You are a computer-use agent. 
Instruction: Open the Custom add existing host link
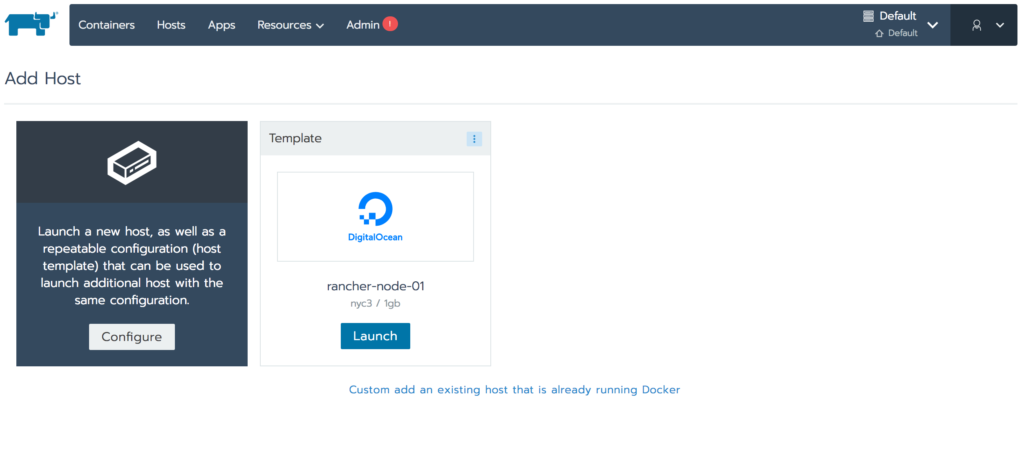point(515,390)
